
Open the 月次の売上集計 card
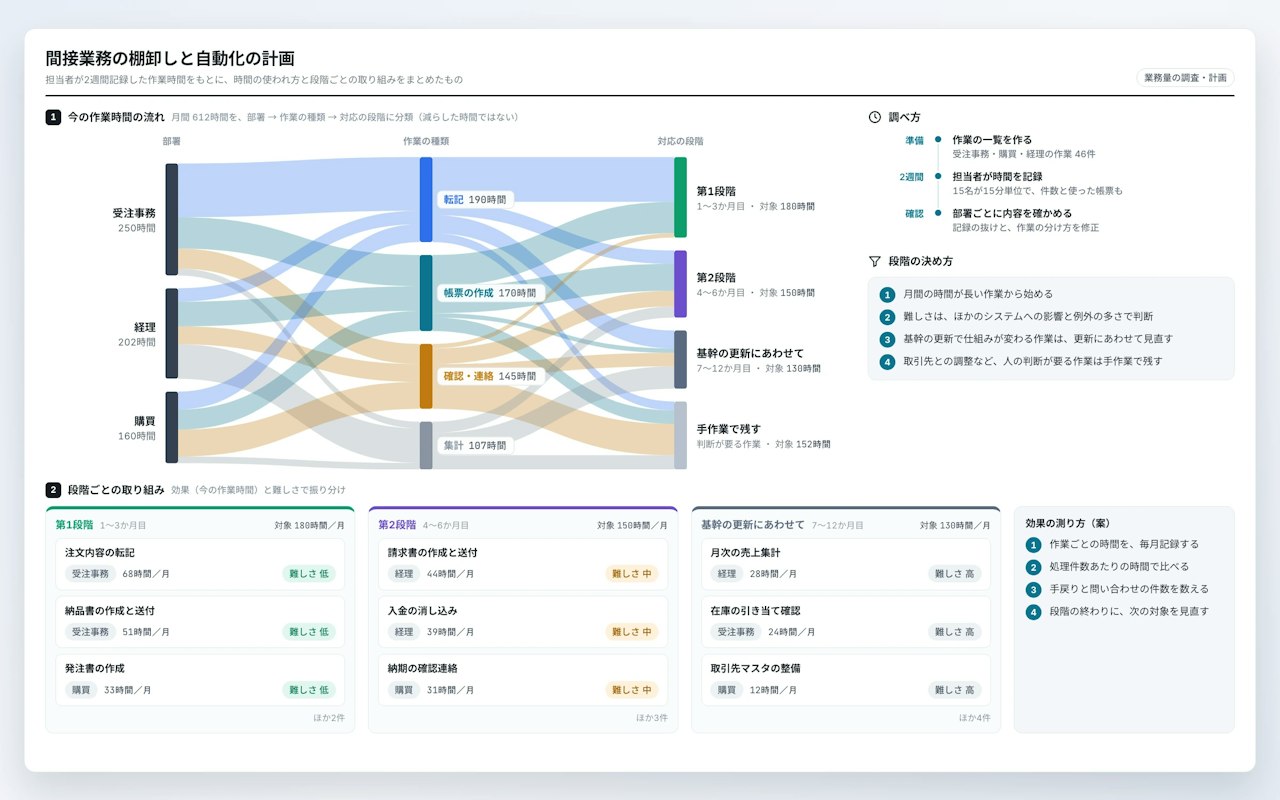846,564
